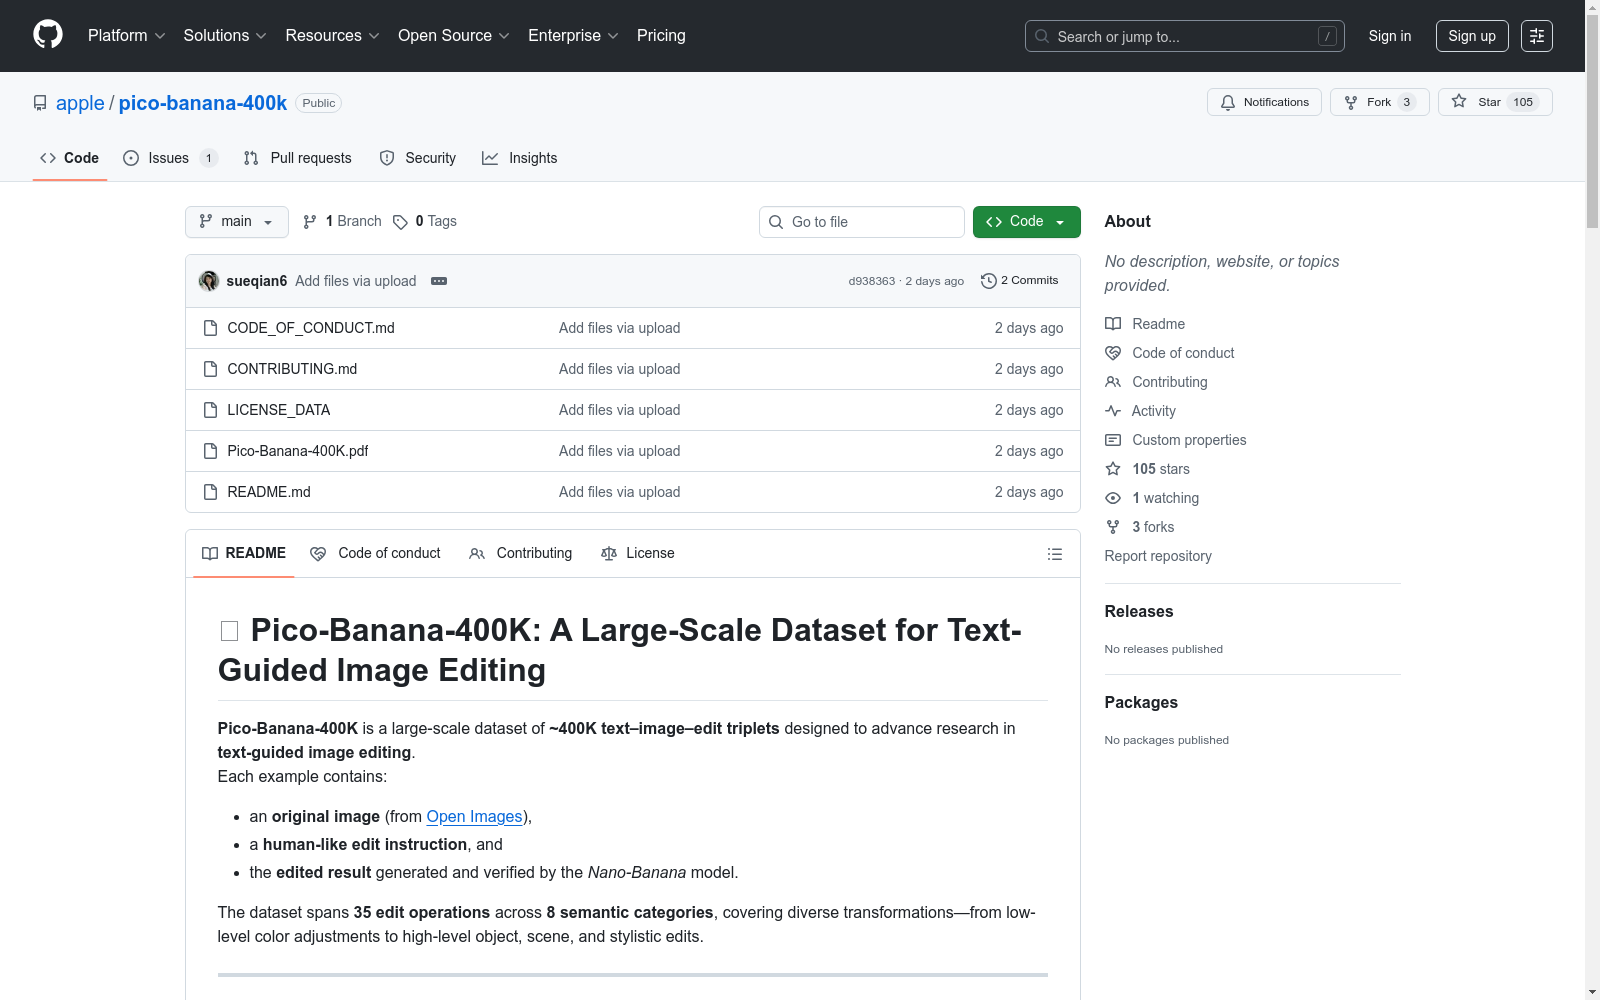
Task: Open commit hash d938363
Action: (872, 281)
